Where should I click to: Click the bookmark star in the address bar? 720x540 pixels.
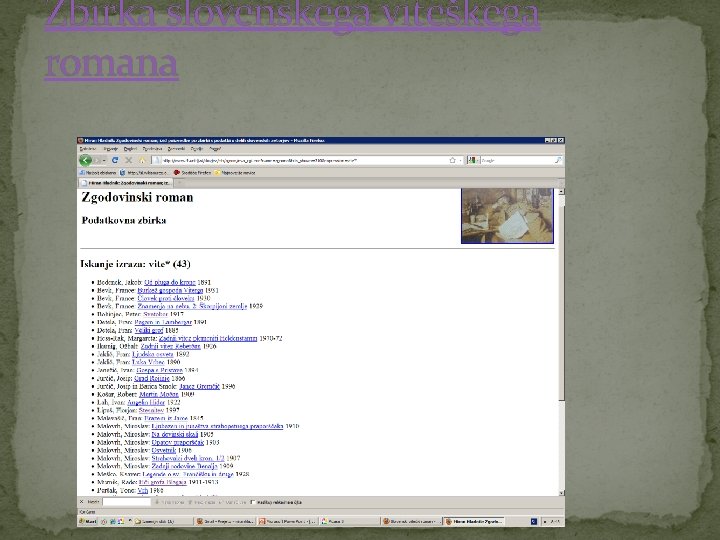point(452,160)
